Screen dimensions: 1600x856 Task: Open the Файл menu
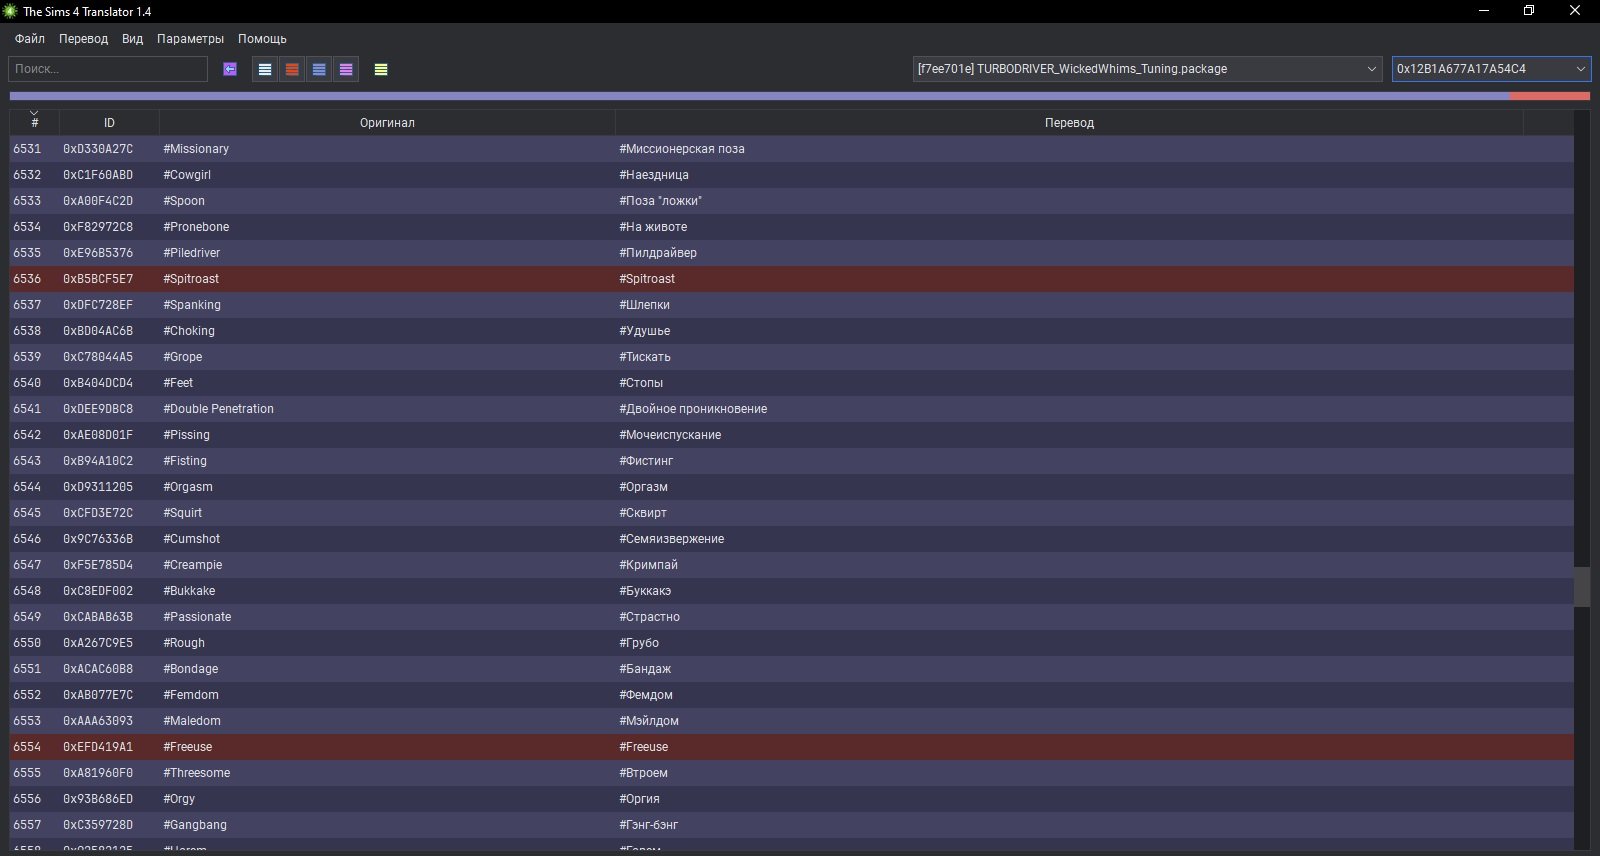tap(30, 39)
